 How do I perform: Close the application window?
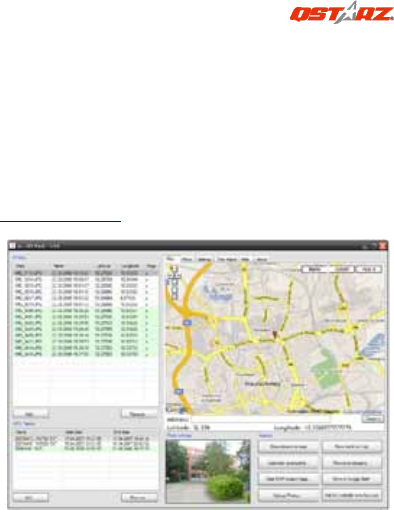coord(382,246)
